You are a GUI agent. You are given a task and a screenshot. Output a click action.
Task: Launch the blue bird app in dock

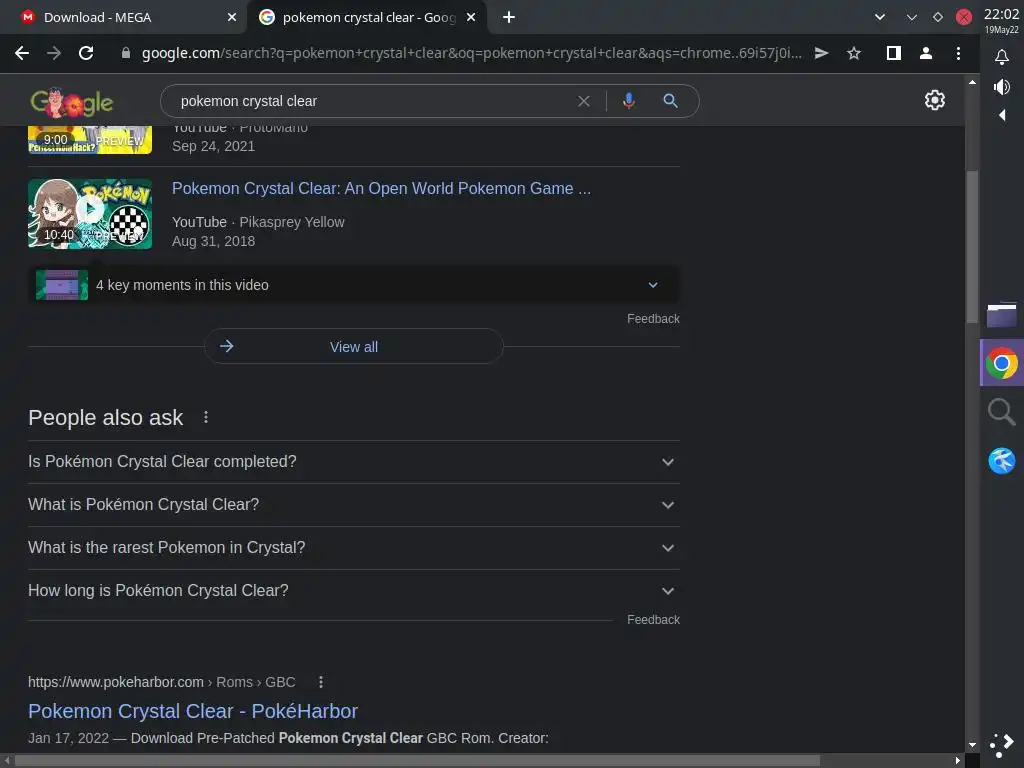(x=1001, y=460)
